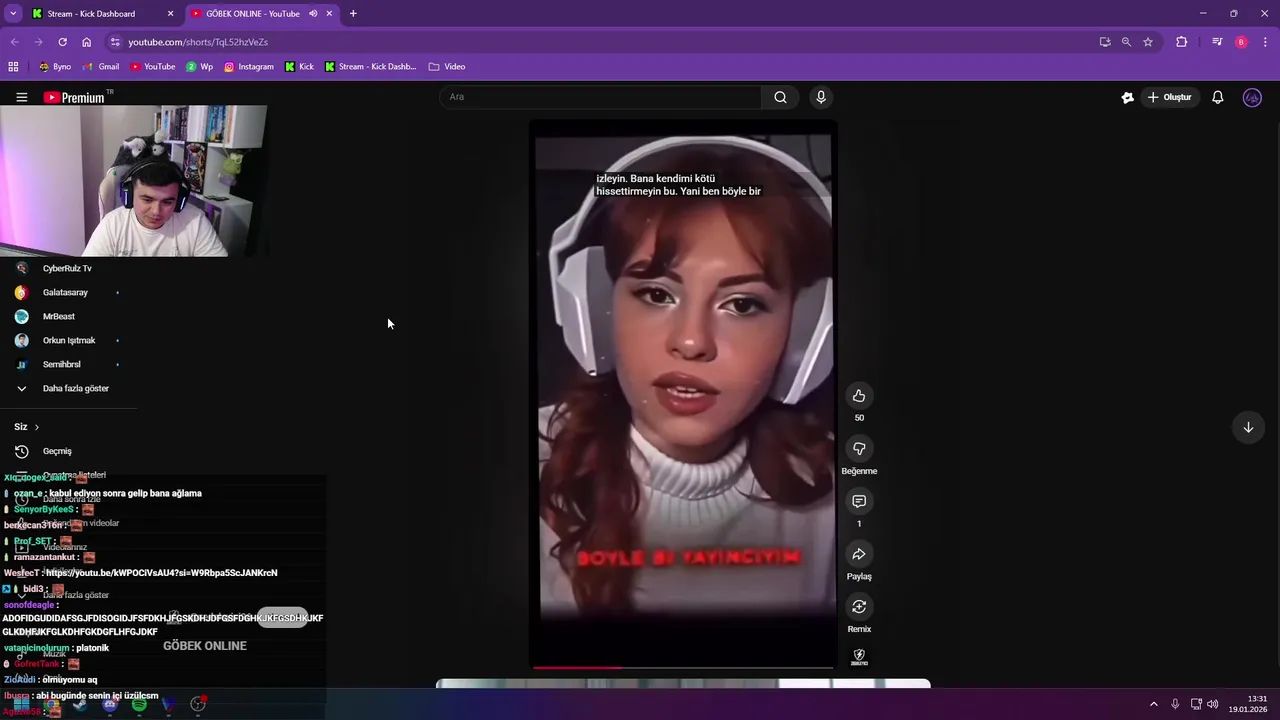This screenshot has width=1280, height=720.
Task: Open Windows Start button
Action: [x=21, y=705]
